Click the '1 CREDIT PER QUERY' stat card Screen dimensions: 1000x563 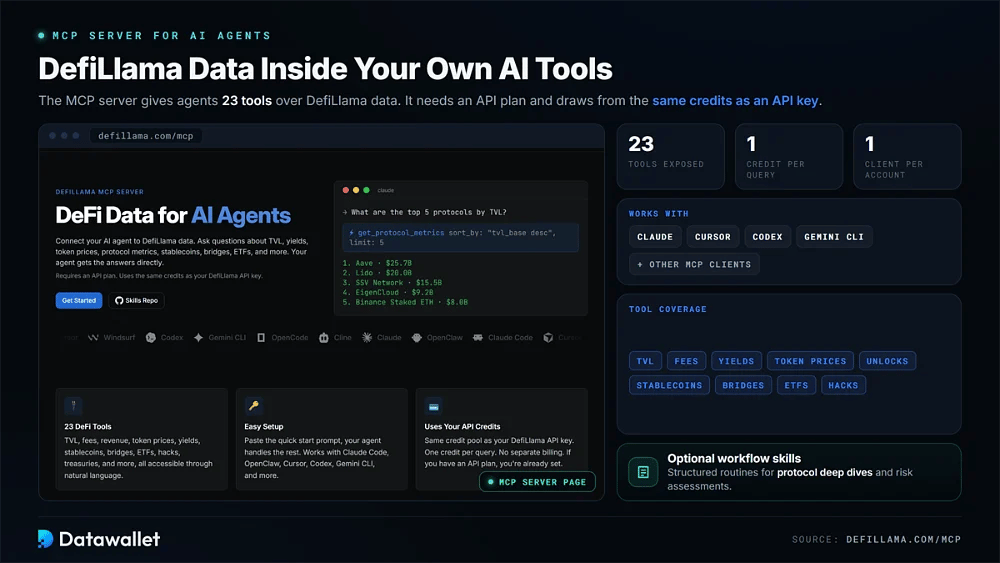coord(789,156)
